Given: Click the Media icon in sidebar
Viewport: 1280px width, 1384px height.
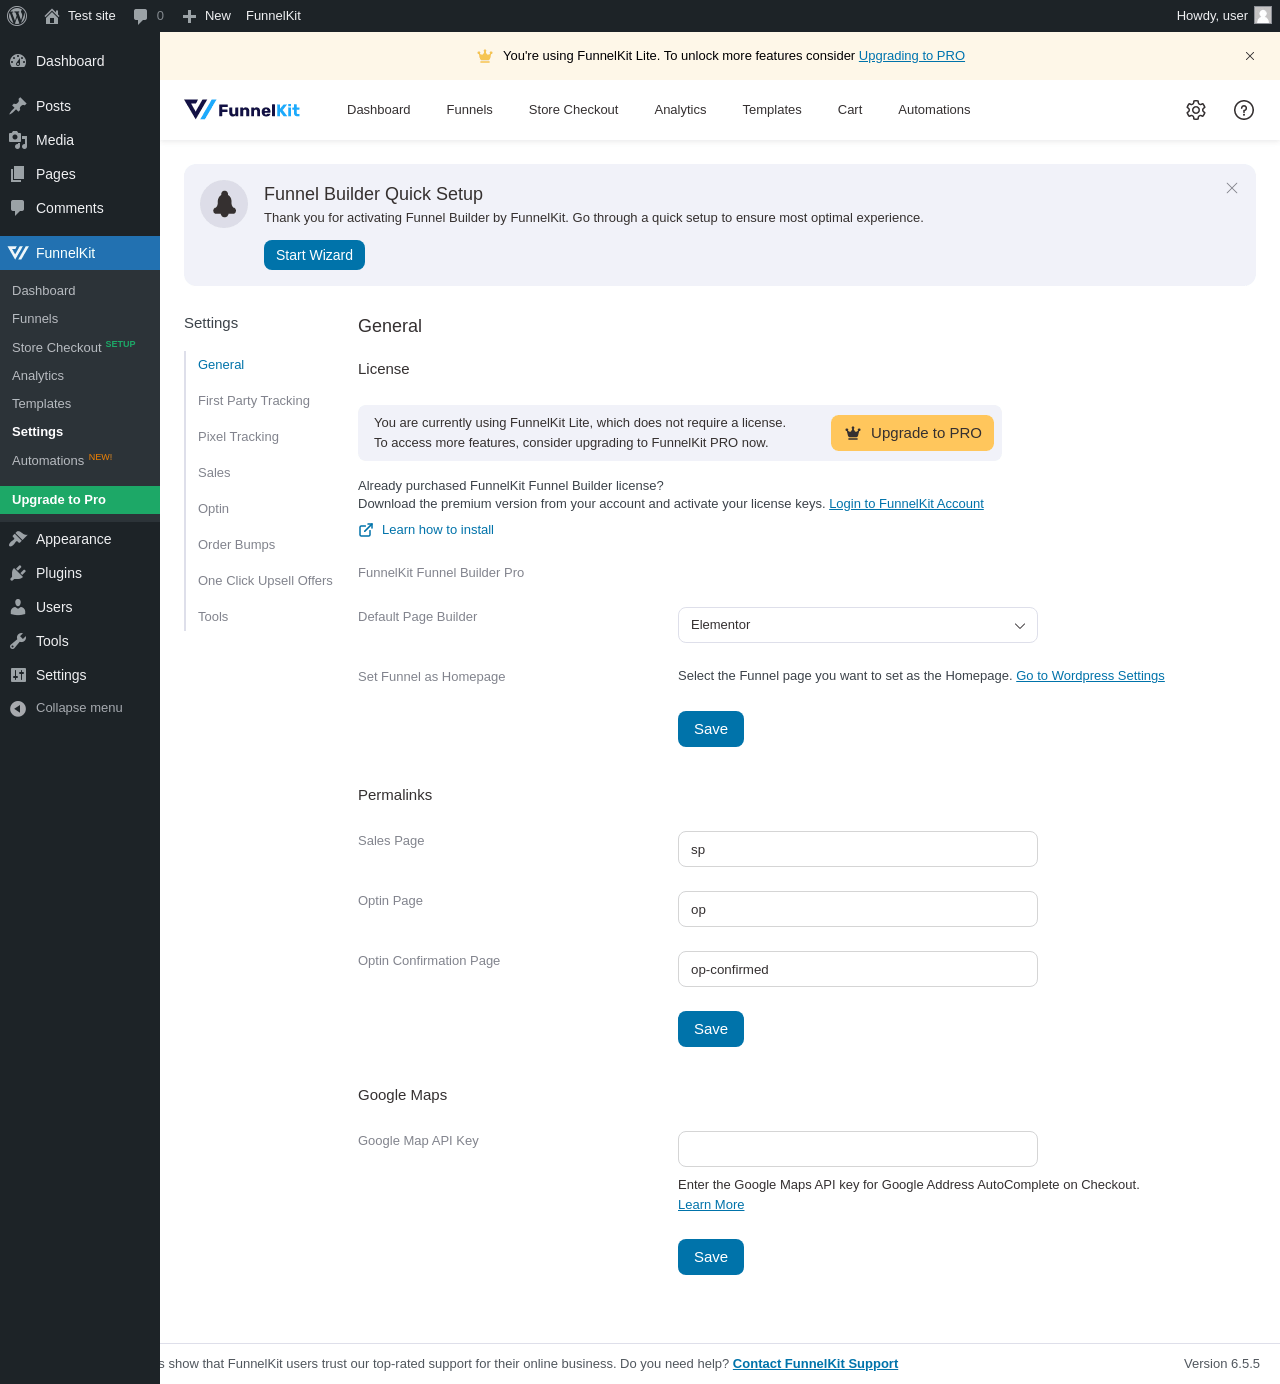Looking at the screenshot, I should pyautogui.click(x=18, y=140).
